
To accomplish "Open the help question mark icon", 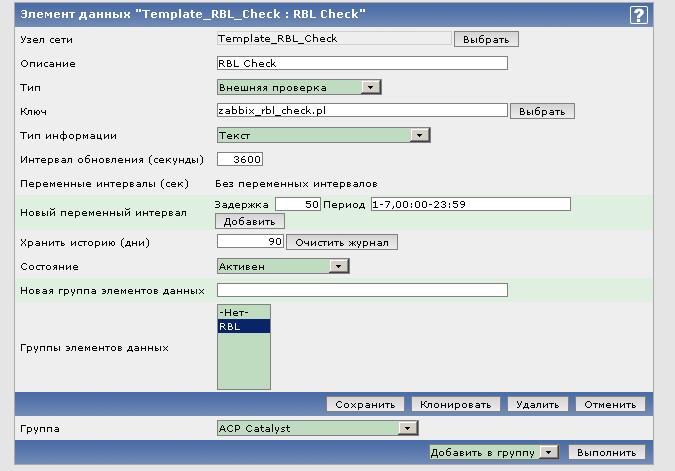I will [x=638, y=15].
